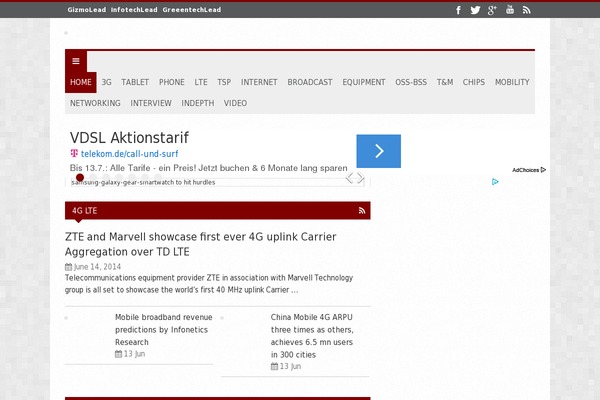Select the INDEPTH menu item
600x400 pixels.
[x=197, y=103]
